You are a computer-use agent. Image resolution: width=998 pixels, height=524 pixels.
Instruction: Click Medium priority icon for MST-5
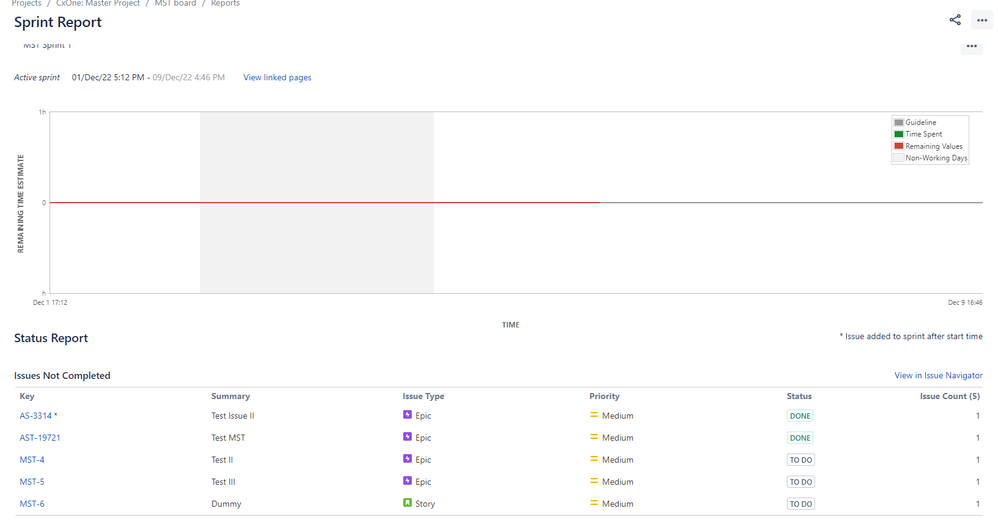pos(594,481)
